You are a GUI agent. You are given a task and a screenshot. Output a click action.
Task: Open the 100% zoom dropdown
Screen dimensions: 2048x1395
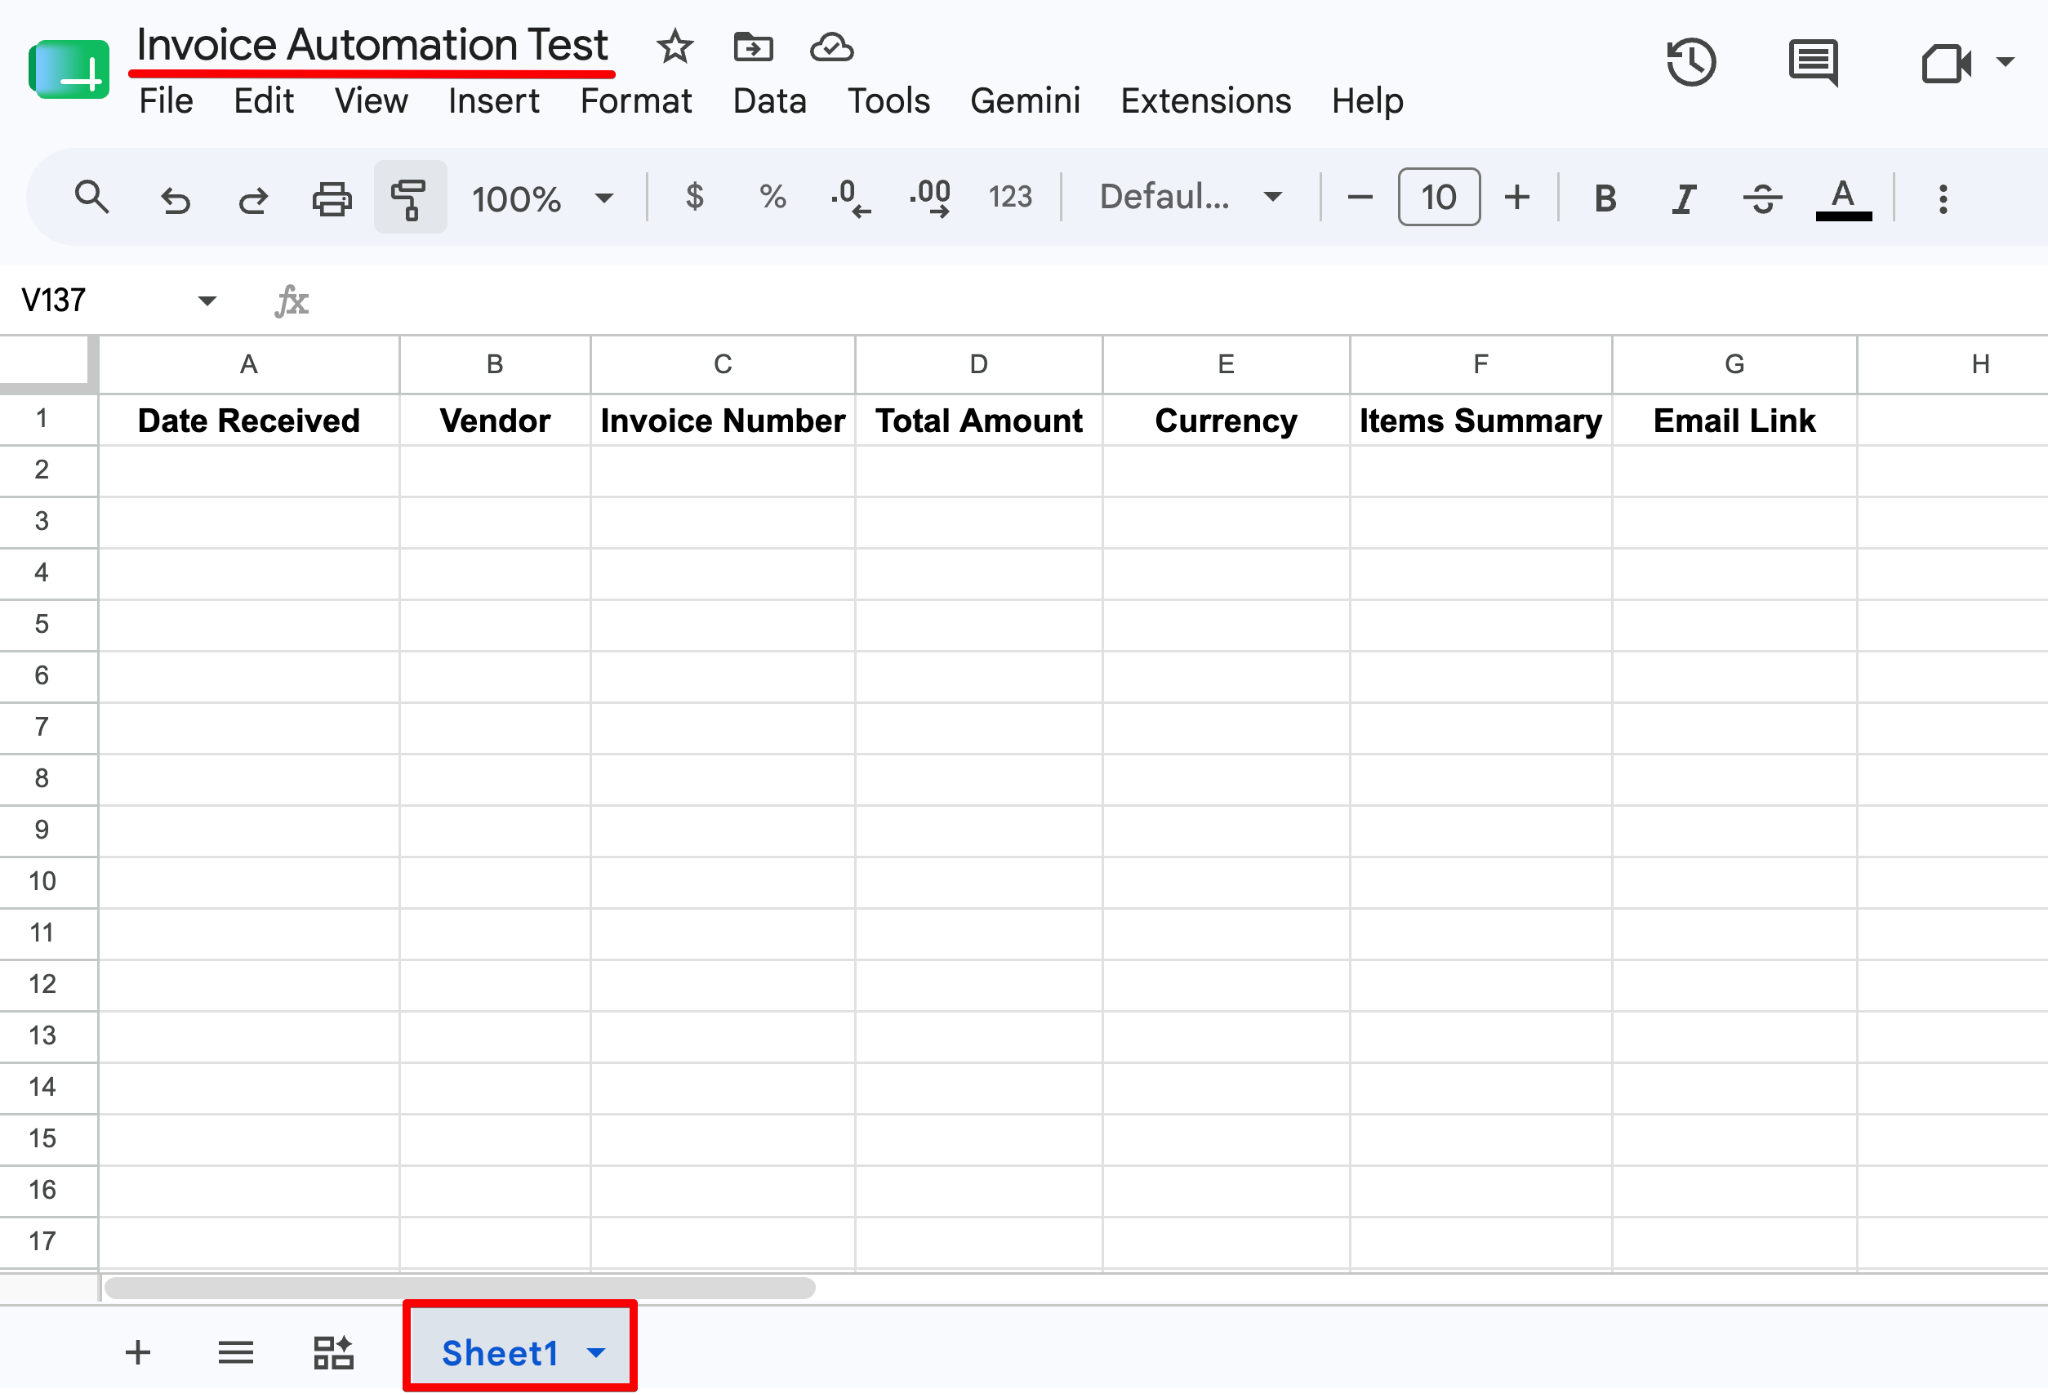point(543,198)
